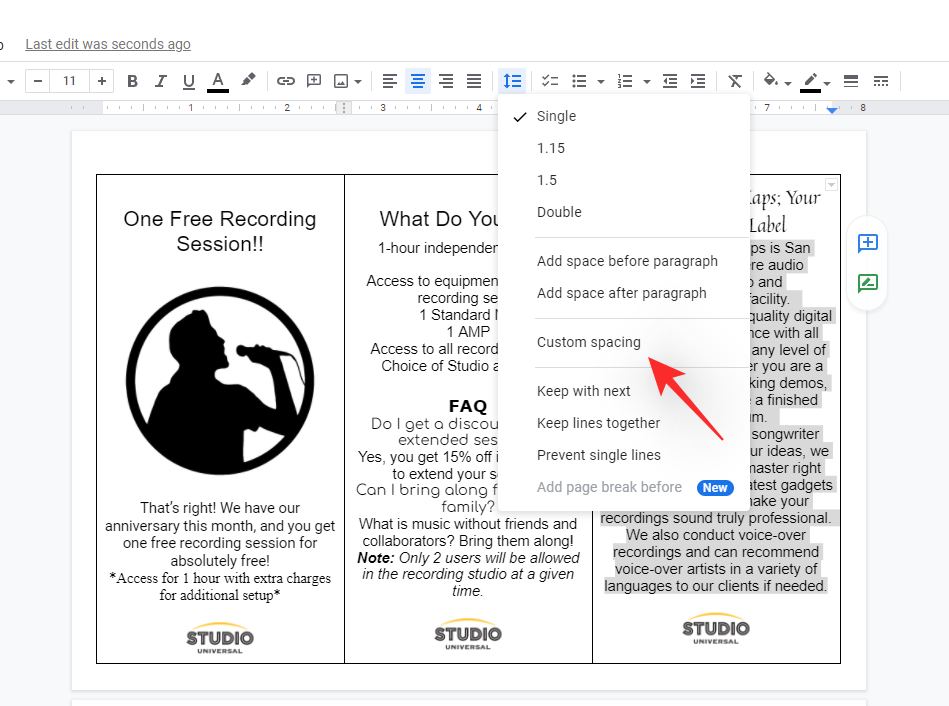Click the Studio Universal logo in middle column
949x706 pixels.
468,634
